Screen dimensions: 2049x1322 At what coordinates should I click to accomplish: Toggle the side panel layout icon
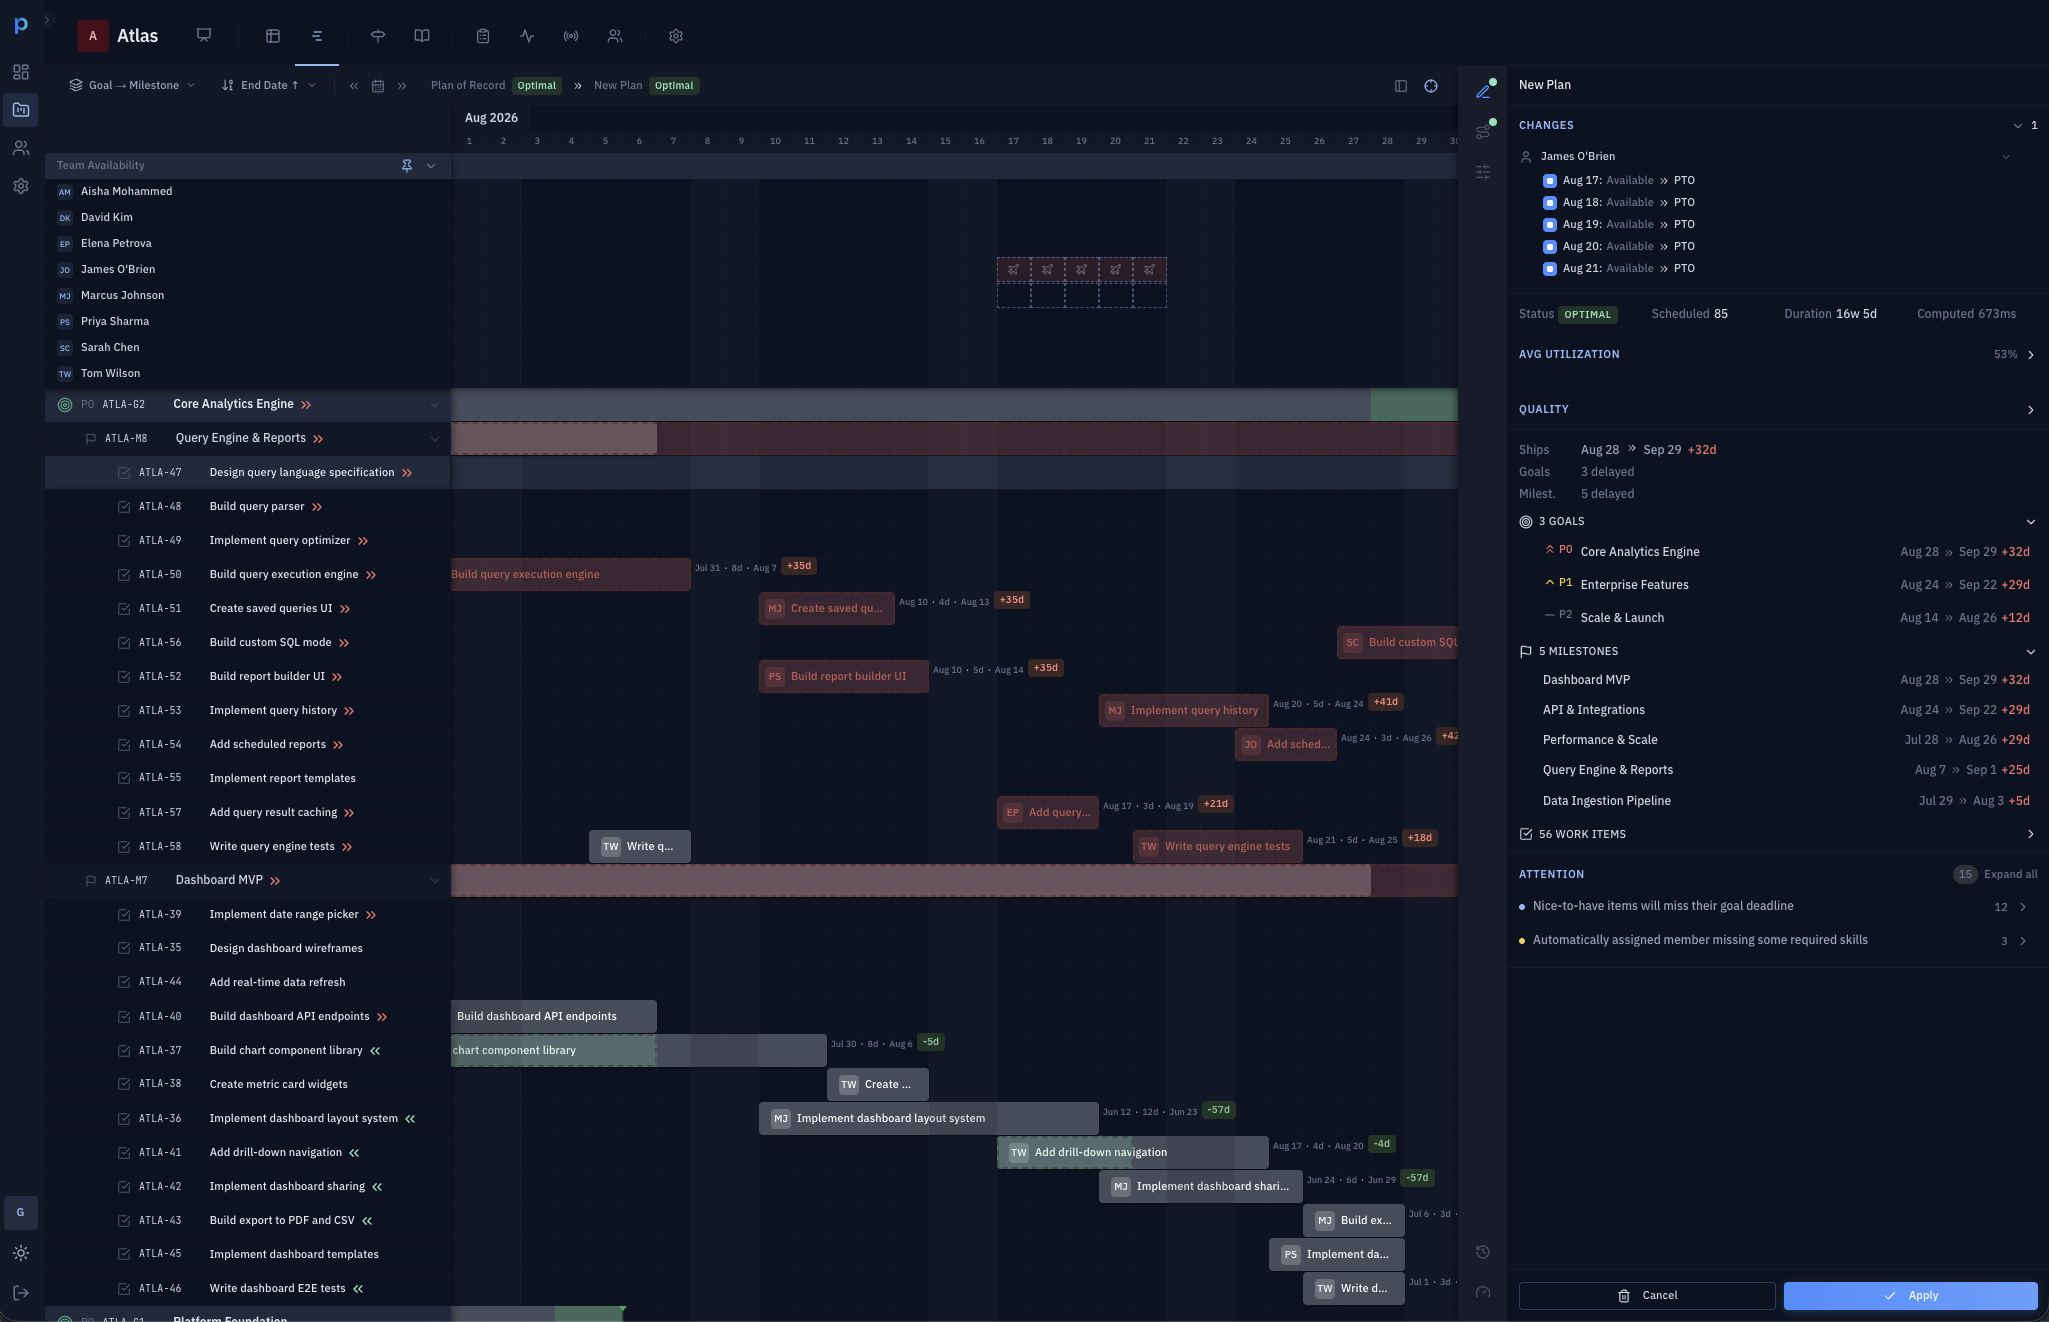click(x=1401, y=86)
